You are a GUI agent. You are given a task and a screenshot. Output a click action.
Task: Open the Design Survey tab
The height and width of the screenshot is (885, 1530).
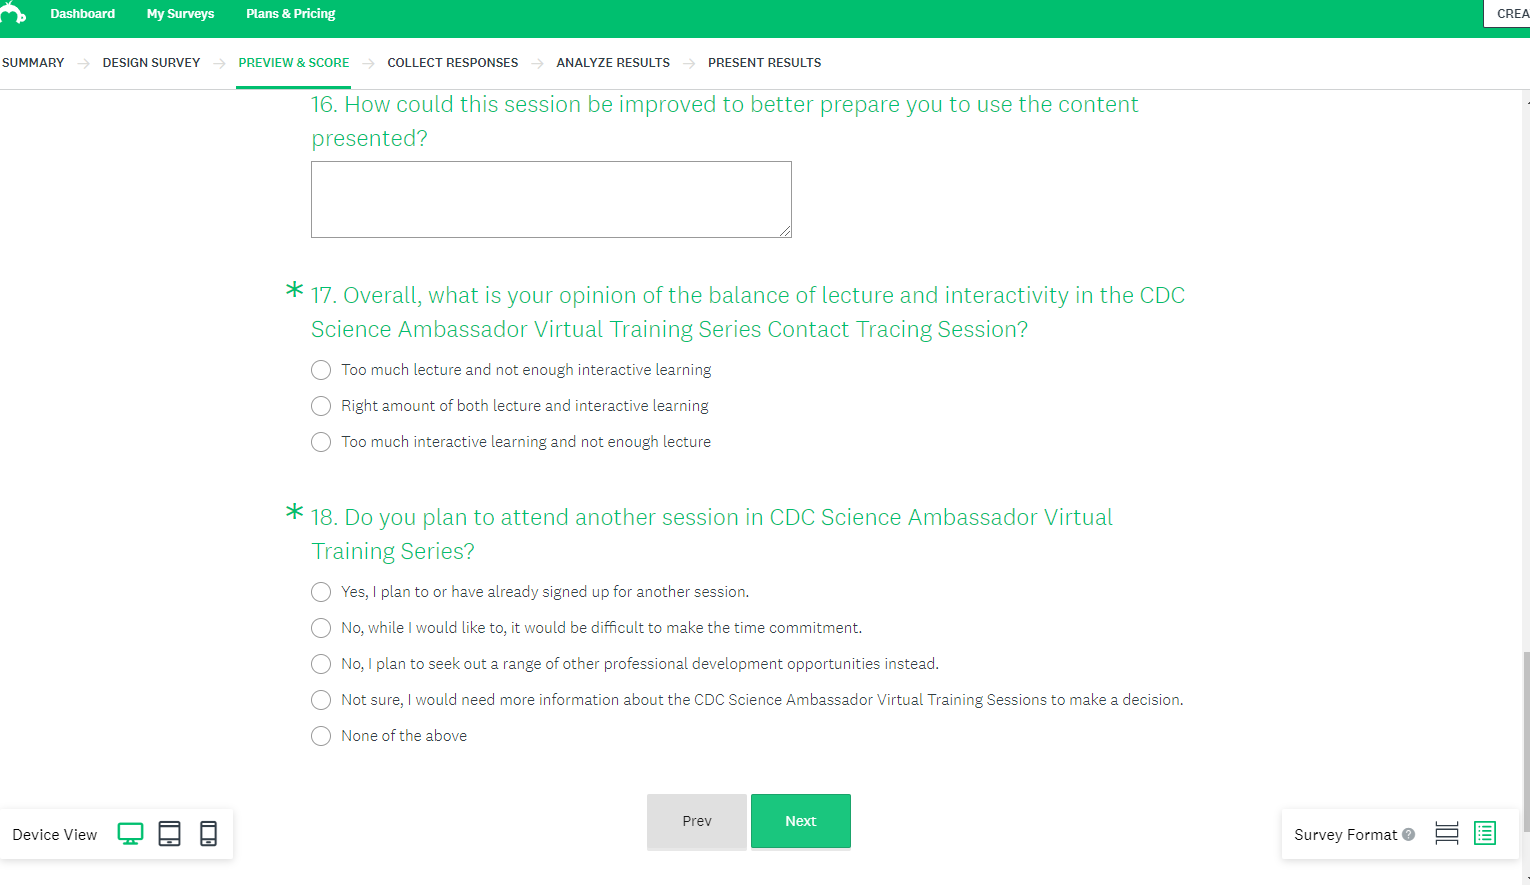point(151,63)
